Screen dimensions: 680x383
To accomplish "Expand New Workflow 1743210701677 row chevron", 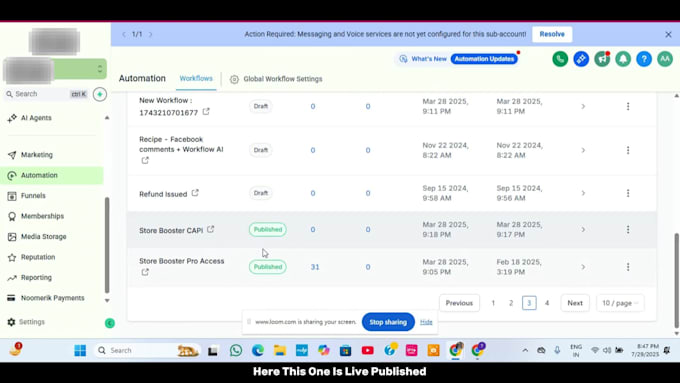I will click(583, 106).
